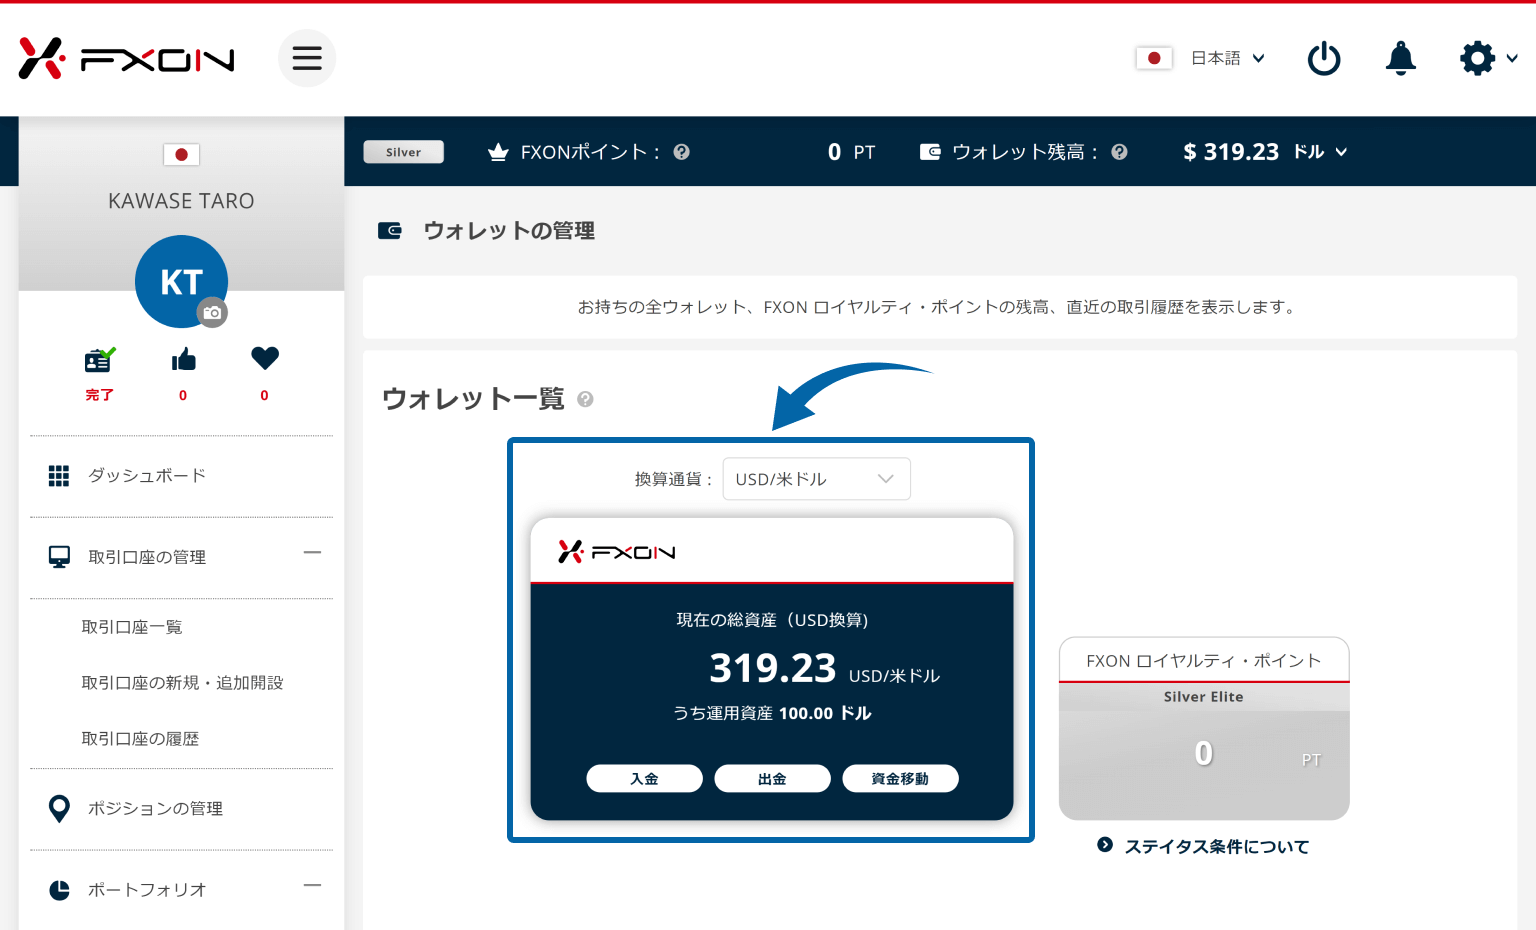
Task: Click the crown icon beside FXONポイント
Action: click(x=498, y=152)
